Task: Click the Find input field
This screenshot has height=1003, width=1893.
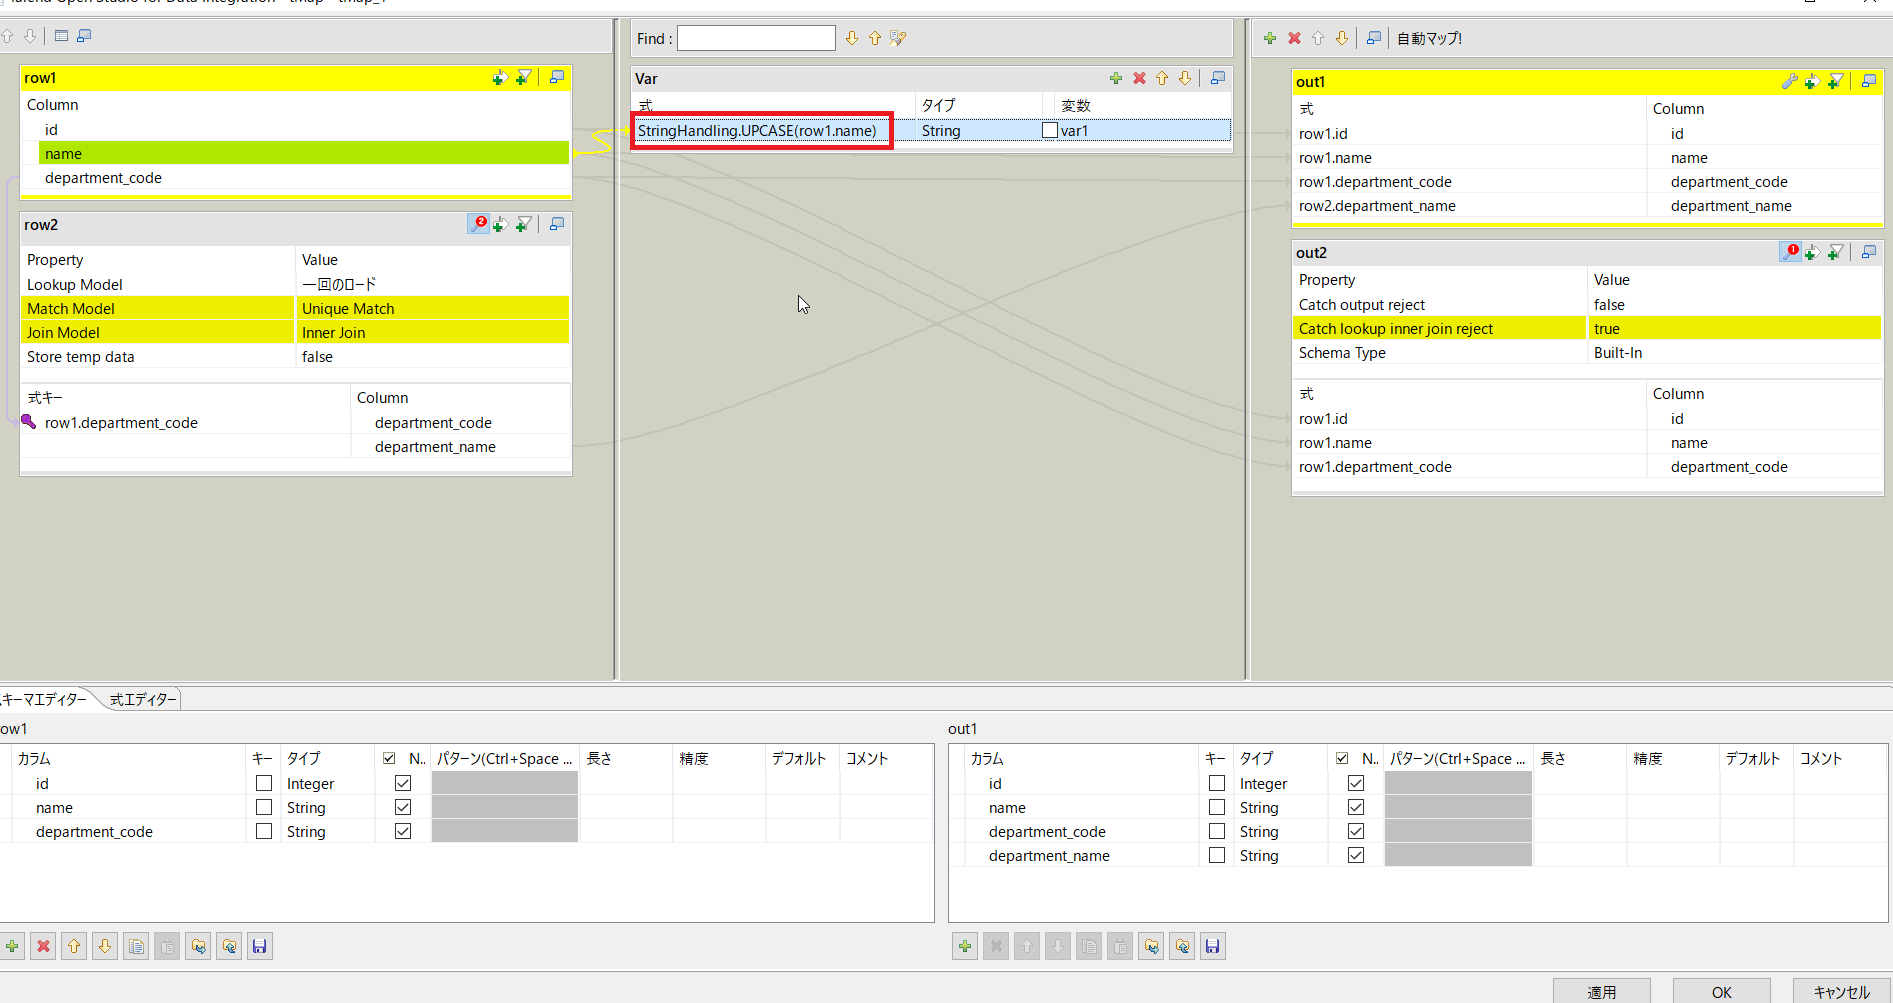Action: (756, 39)
